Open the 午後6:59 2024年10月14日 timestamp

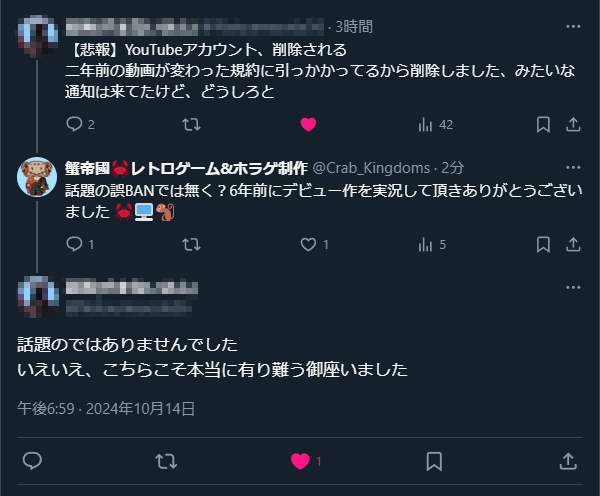click(x=106, y=408)
